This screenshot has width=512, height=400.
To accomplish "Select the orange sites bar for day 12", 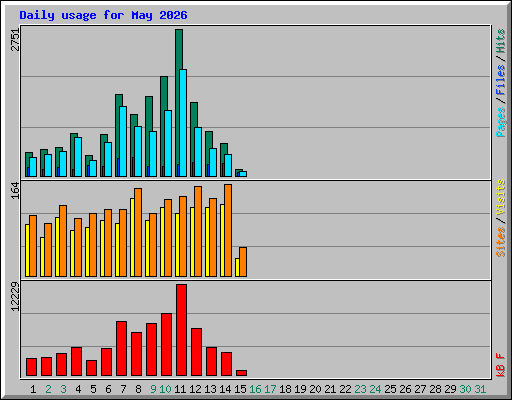I will tap(198, 231).
